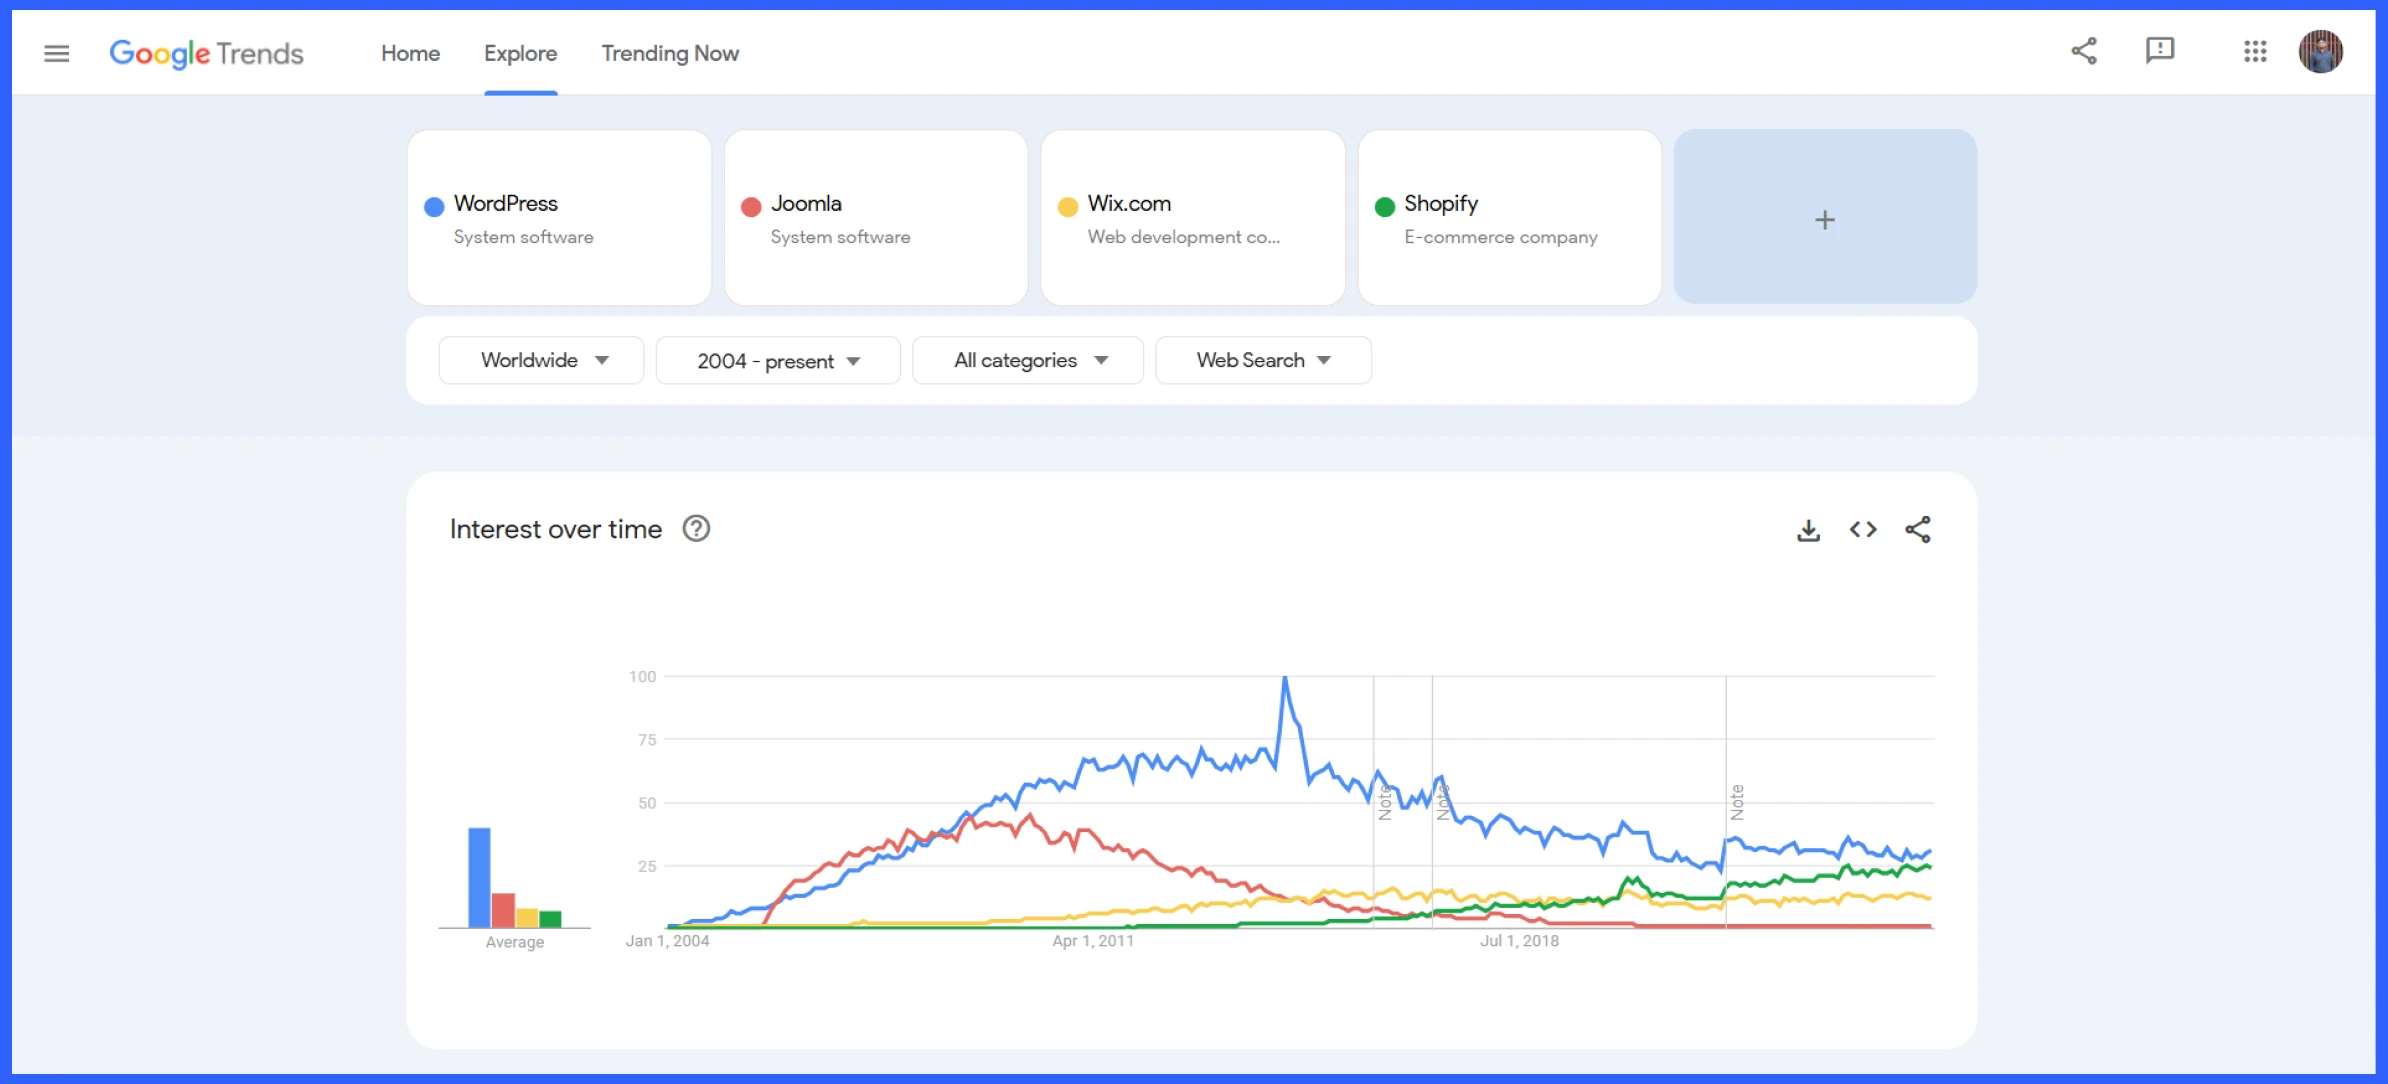Click the blue WordPress color dot
The height and width of the screenshot is (1084, 2388).
click(434, 206)
